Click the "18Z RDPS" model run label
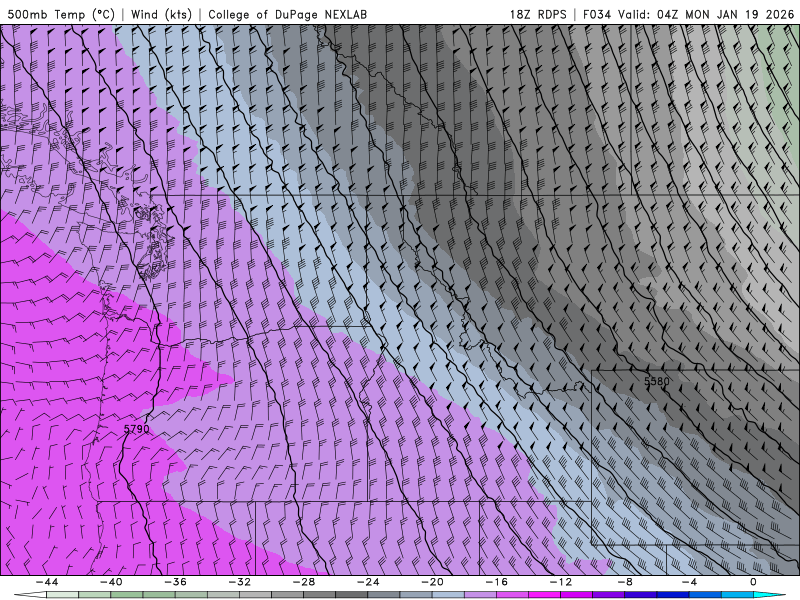Image resolution: width=800 pixels, height=600 pixels. [x=538, y=14]
